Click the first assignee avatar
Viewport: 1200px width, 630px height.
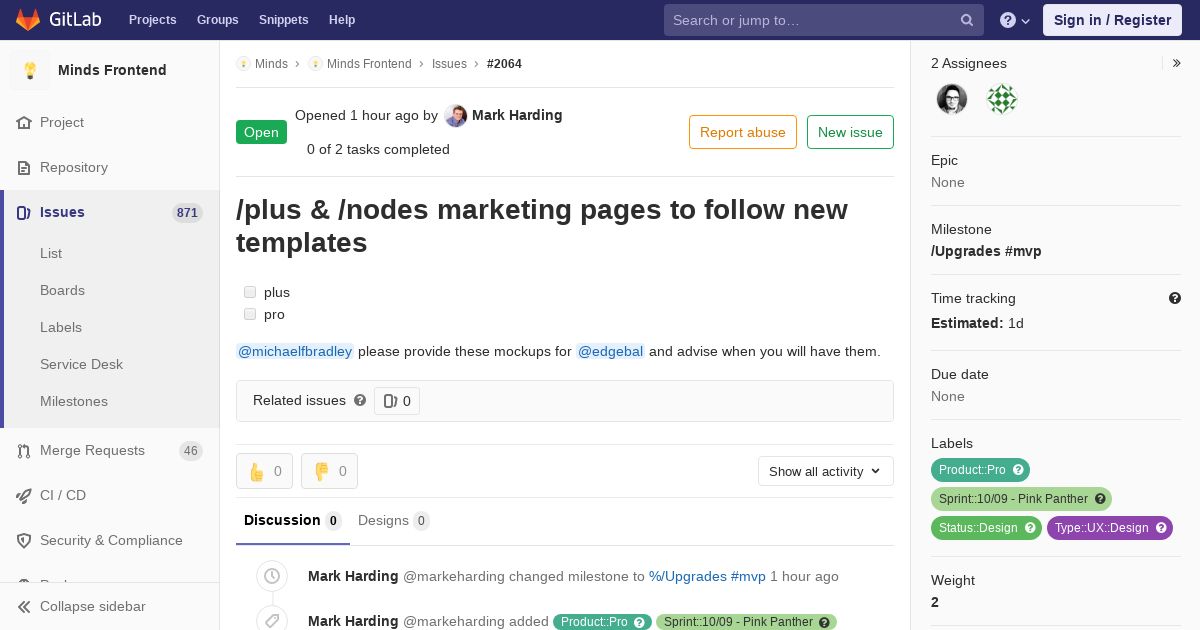[952, 99]
